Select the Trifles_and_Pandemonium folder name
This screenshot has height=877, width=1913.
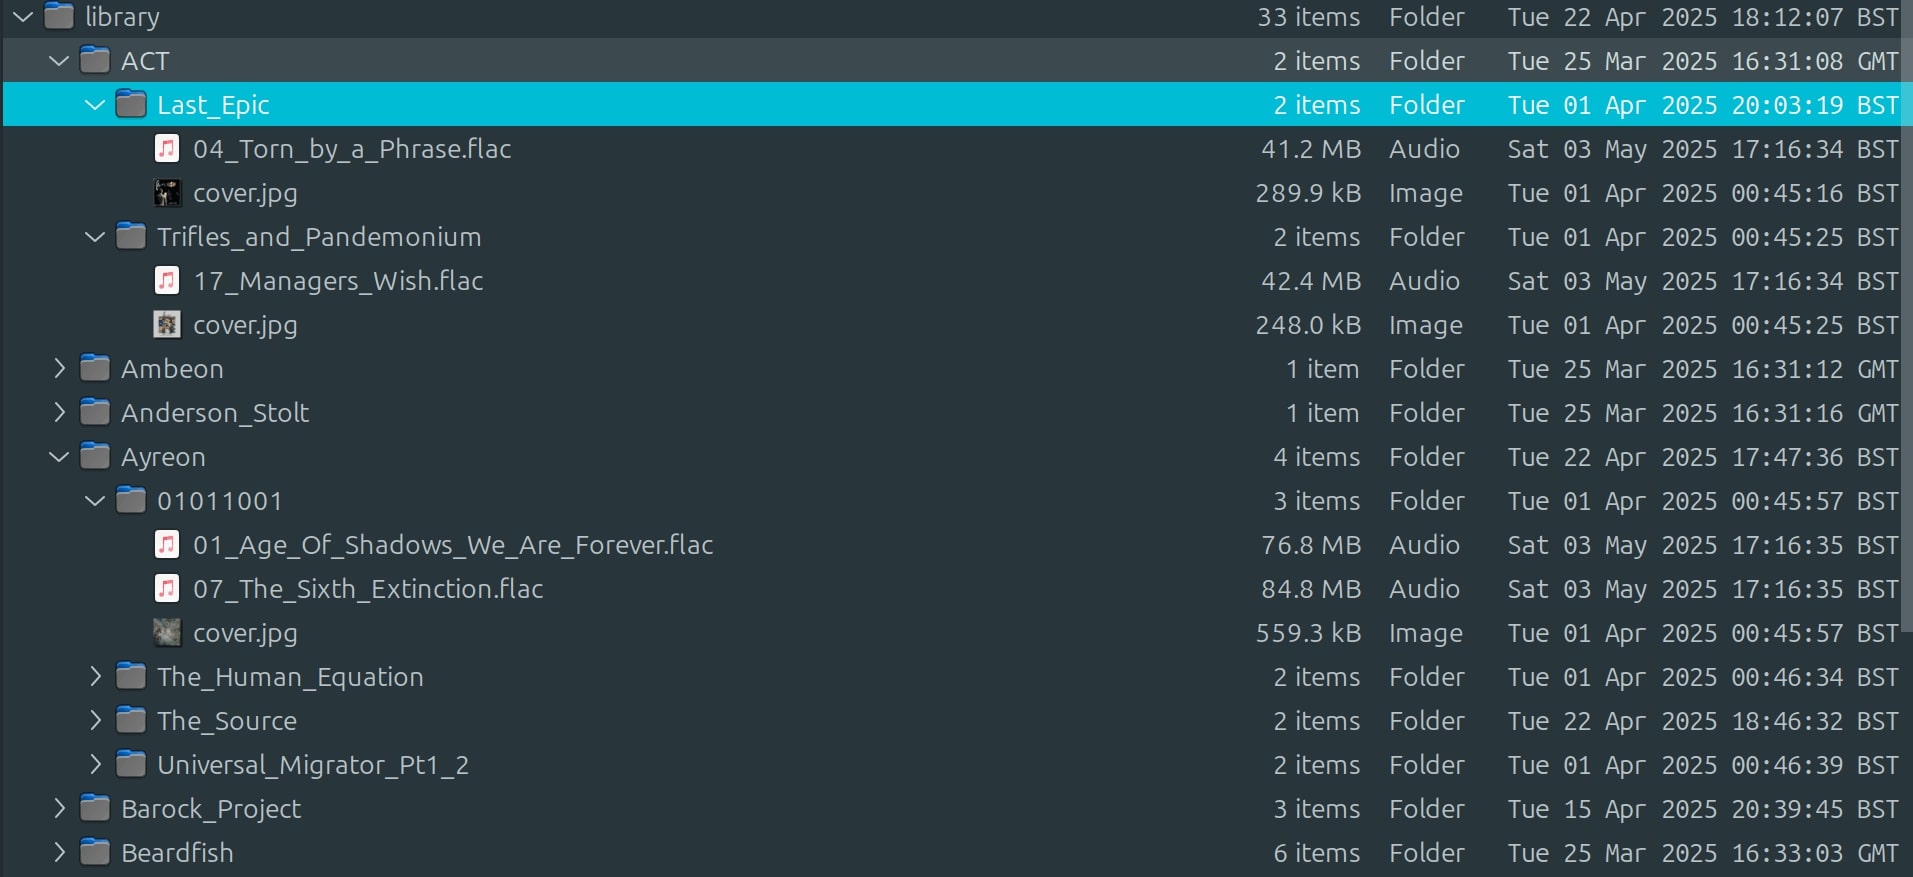319,237
